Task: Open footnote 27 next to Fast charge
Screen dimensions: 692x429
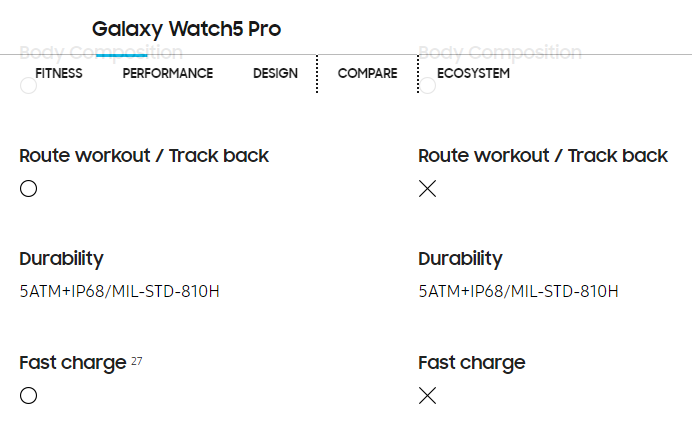Action: 137,360
